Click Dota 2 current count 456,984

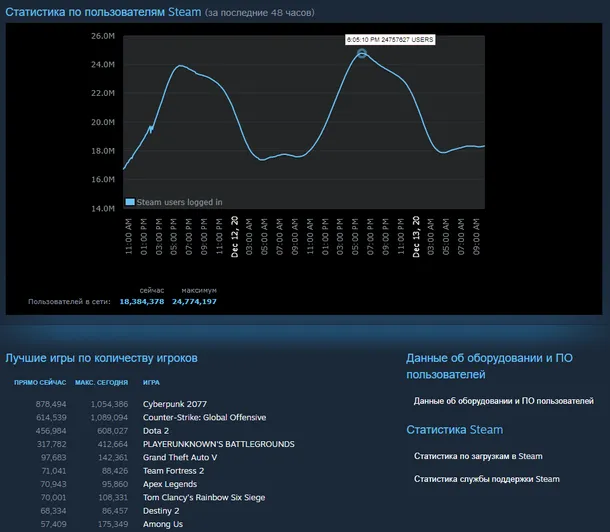51,431
